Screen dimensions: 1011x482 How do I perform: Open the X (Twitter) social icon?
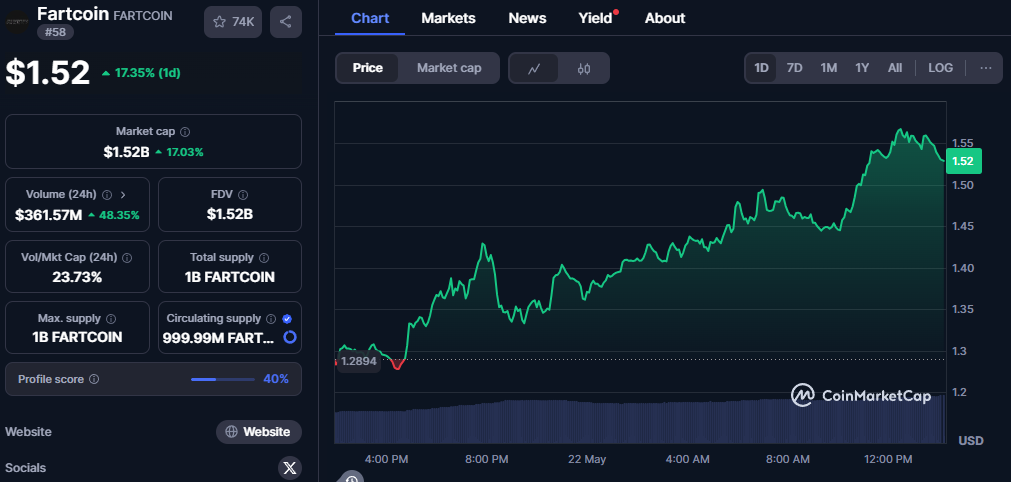click(x=290, y=468)
